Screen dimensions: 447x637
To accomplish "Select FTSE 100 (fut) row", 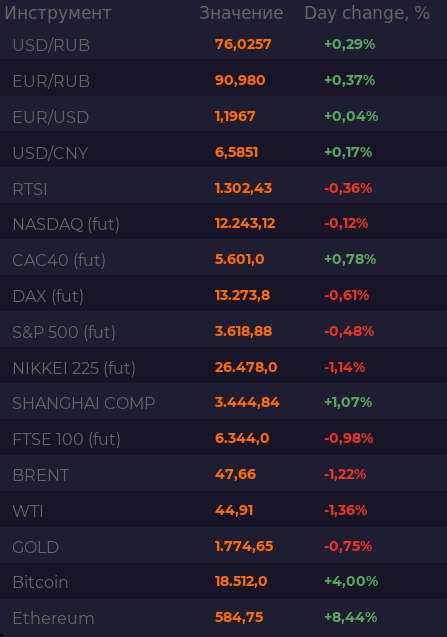I will [x=224, y=439].
